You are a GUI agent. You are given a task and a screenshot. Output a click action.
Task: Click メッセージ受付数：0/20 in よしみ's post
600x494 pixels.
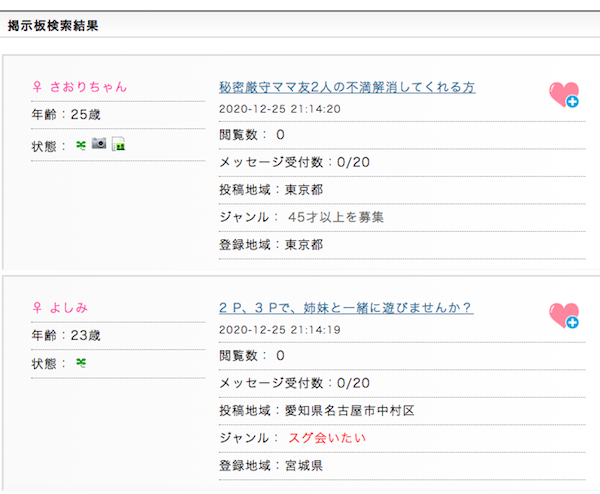pos(294,383)
